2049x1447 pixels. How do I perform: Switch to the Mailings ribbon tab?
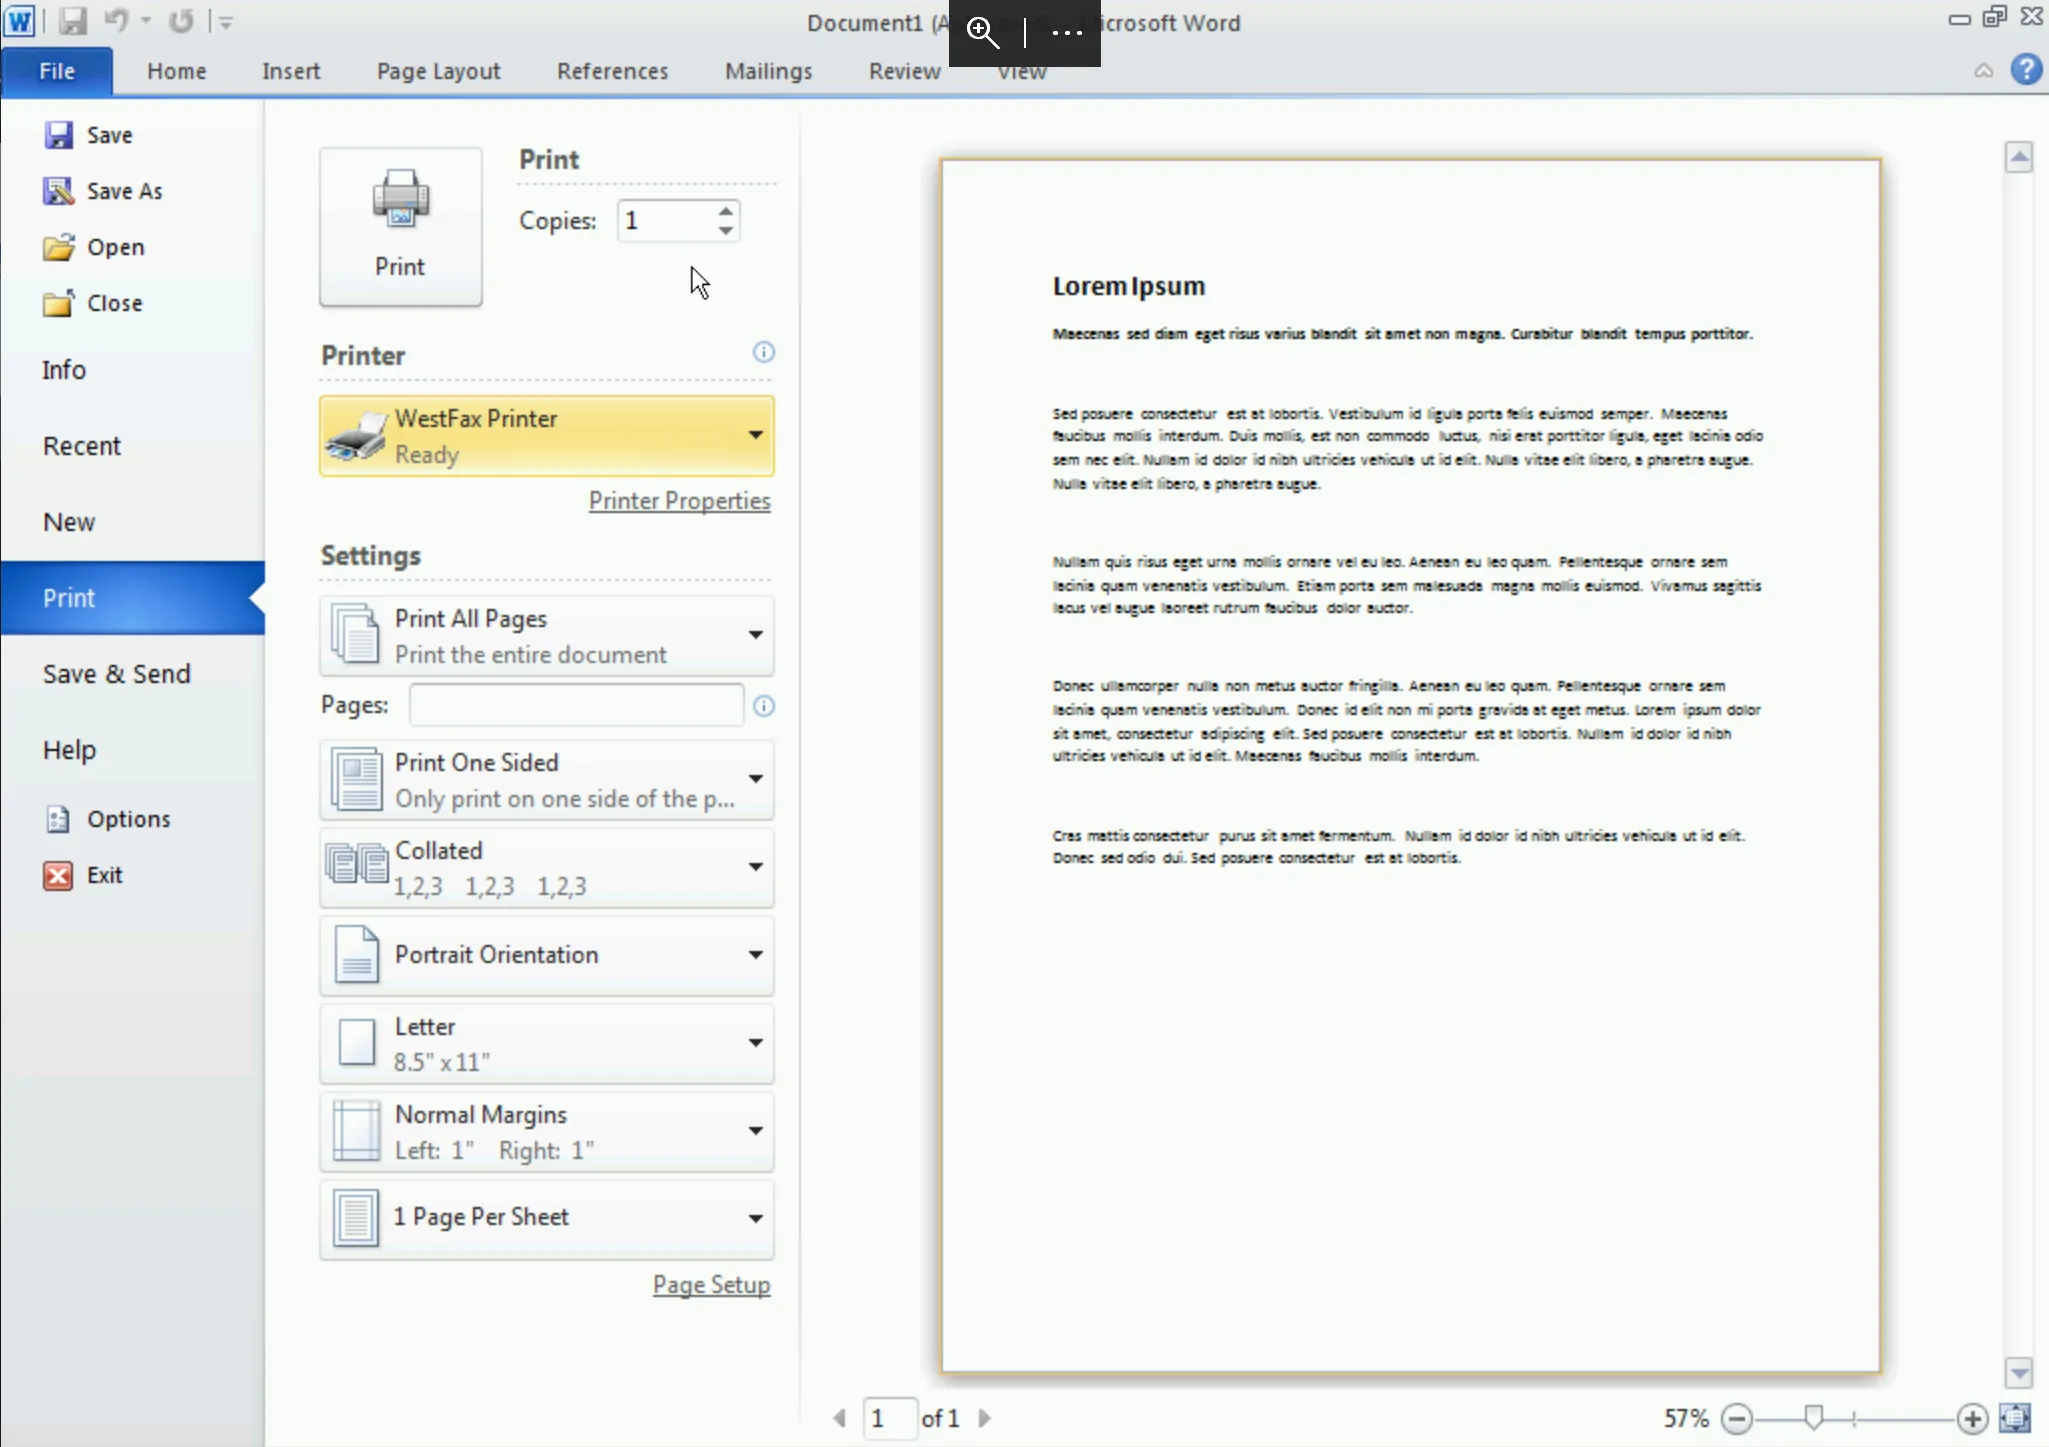[x=767, y=70]
